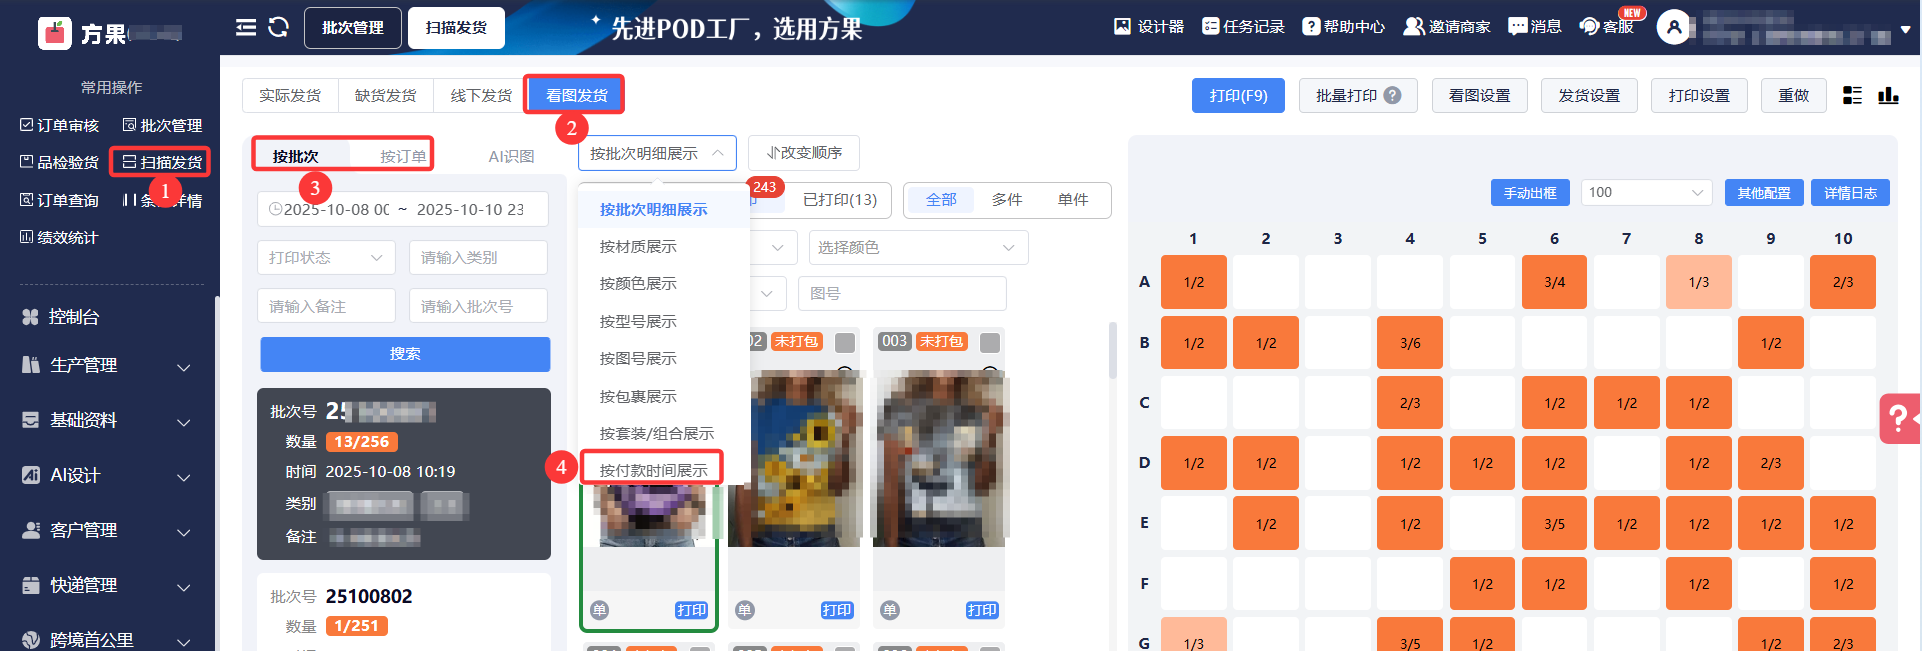Open 绩效统计 shortcut in sidebar
The width and height of the screenshot is (1922, 651).
coord(59,237)
